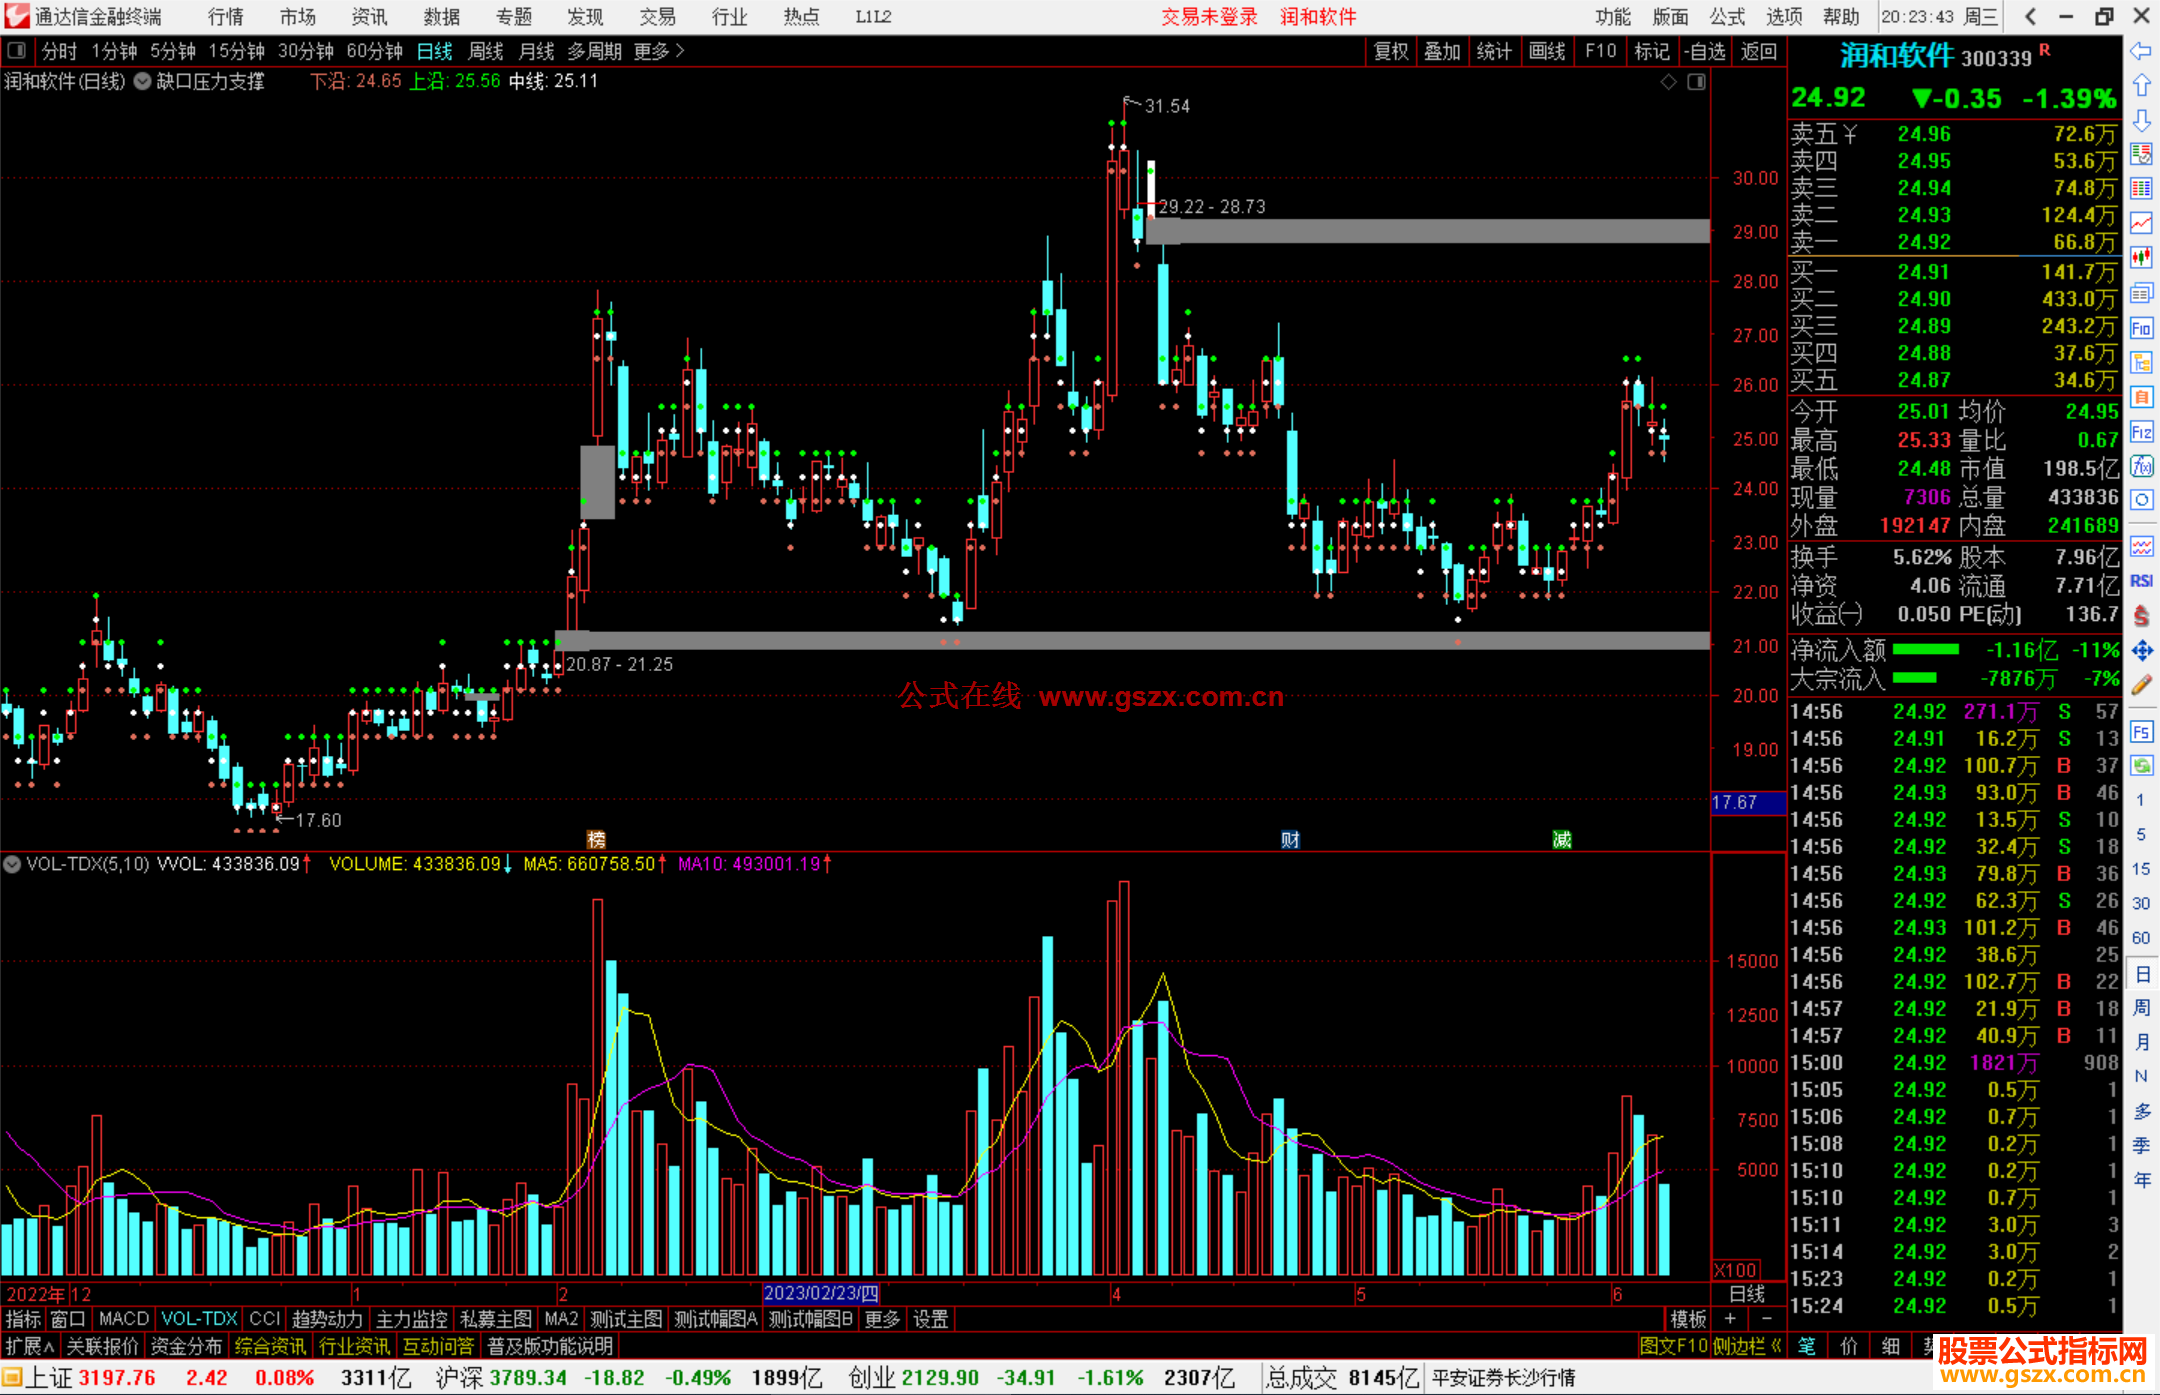Click the 2023/02/23 date marker on timeline
This screenshot has width=2160, height=1395.
(820, 1293)
